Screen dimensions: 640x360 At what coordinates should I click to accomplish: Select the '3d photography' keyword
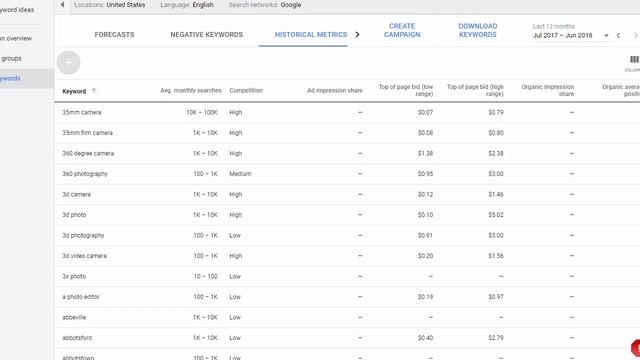pyautogui.click(x=83, y=236)
